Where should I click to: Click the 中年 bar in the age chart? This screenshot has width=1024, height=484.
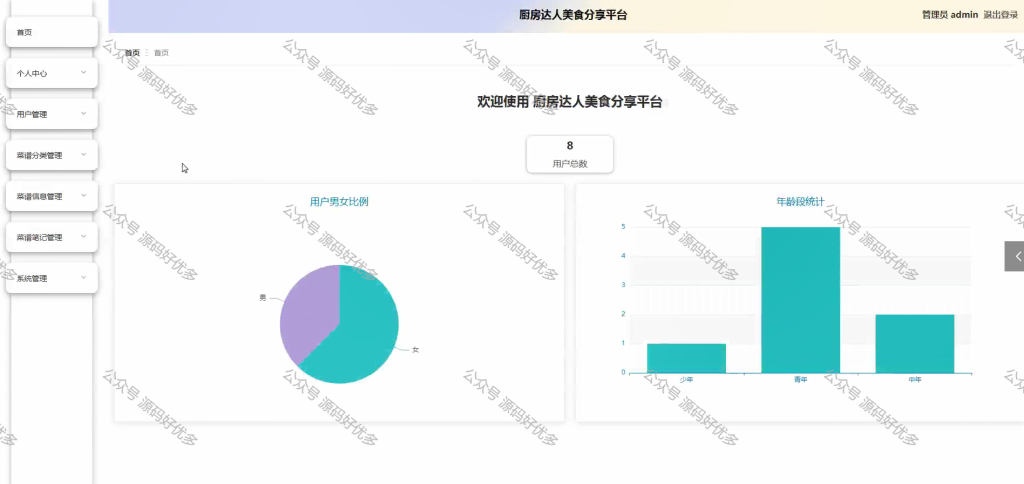(915, 344)
